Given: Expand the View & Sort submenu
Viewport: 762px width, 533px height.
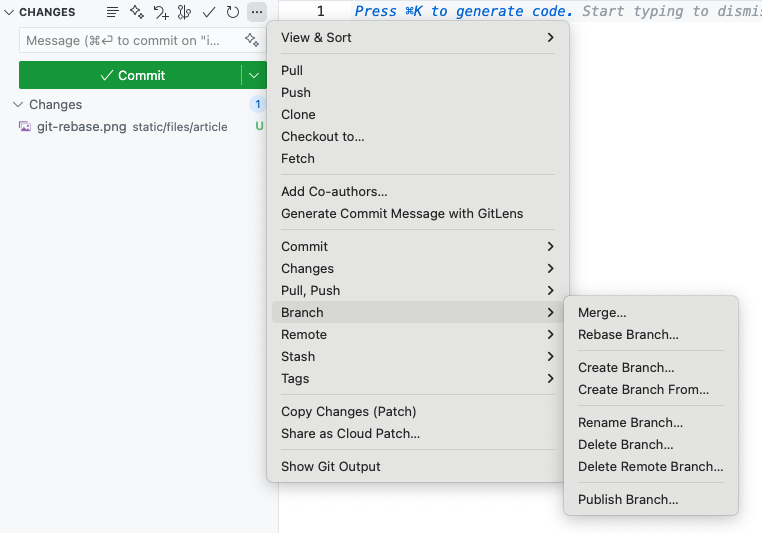Looking at the screenshot, I should pos(418,37).
